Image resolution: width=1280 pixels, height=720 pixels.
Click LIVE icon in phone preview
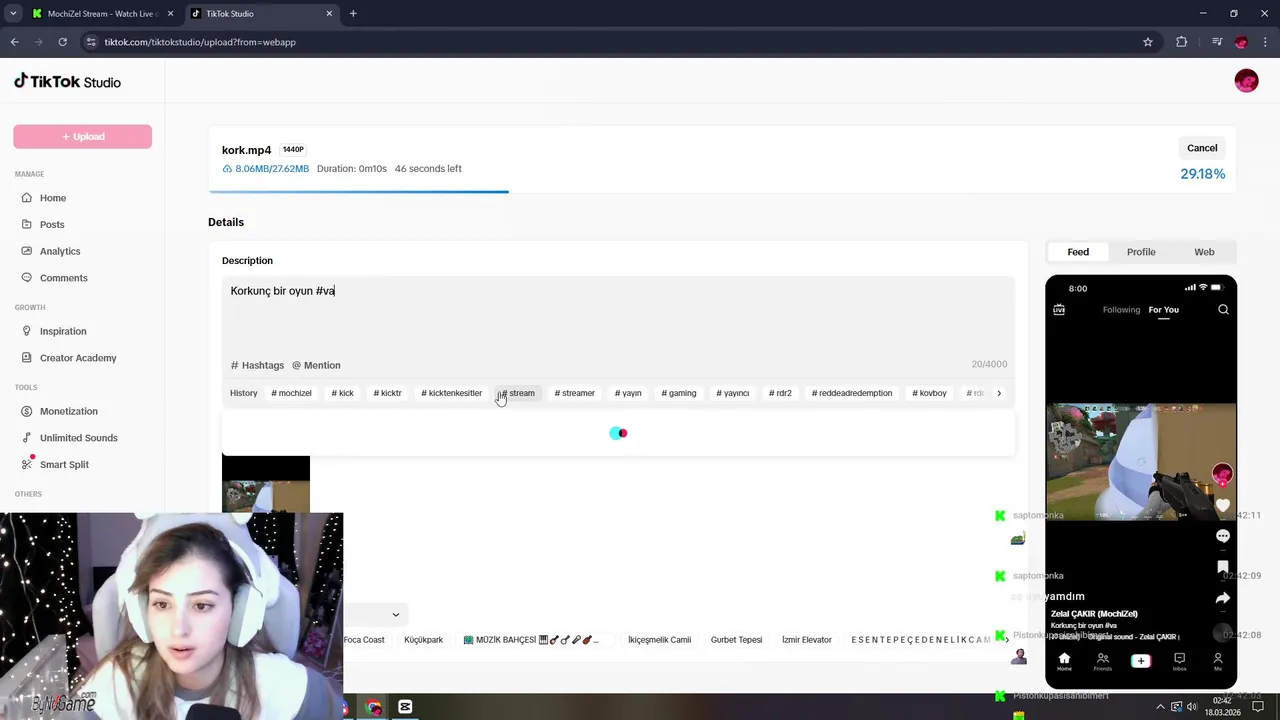(x=1059, y=310)
